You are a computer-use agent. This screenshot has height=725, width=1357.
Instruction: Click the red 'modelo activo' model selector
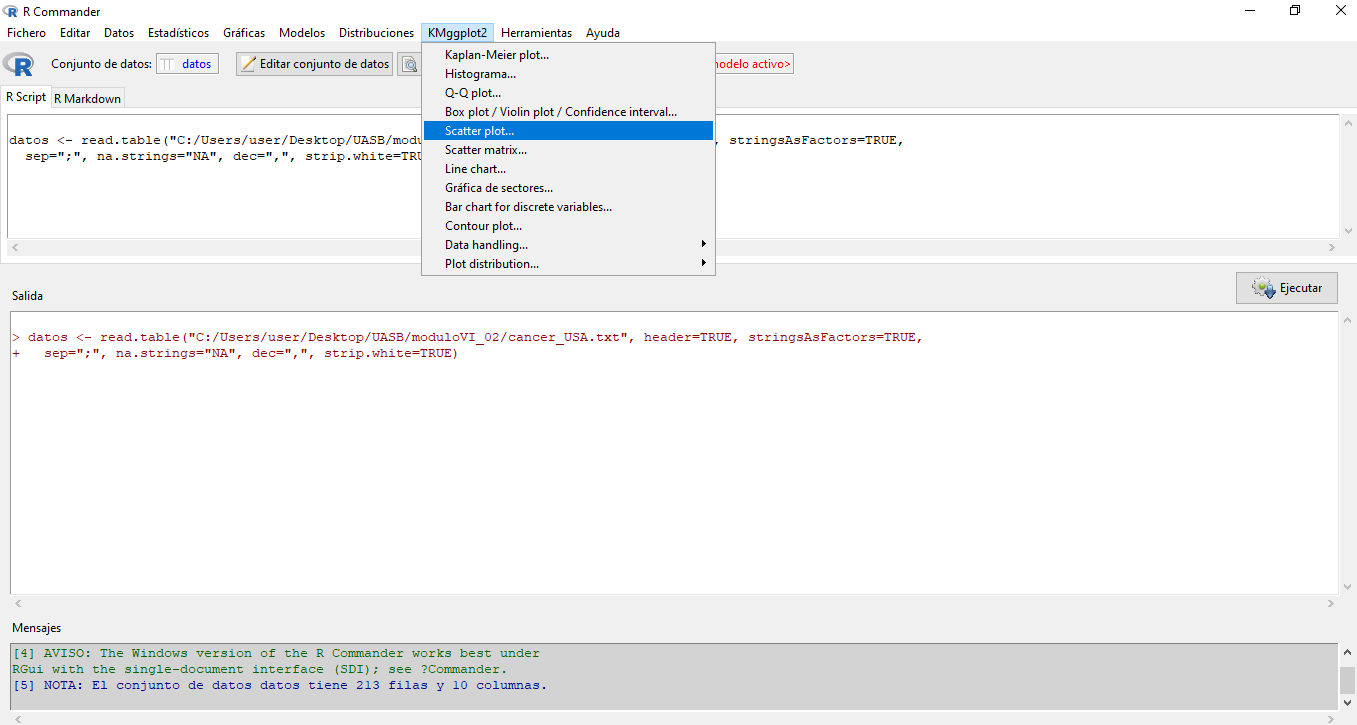click(x=753, y=64)
